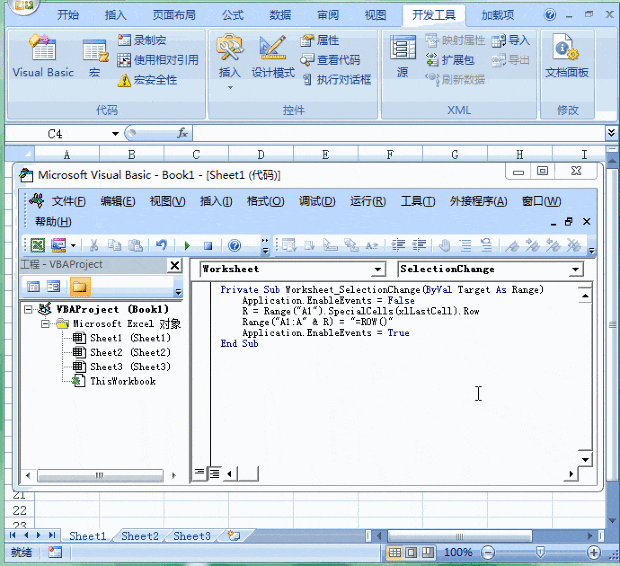Click the 设计模式 design mode icon
This screenshot has width=620, height=566.
[x=272, y=58]
